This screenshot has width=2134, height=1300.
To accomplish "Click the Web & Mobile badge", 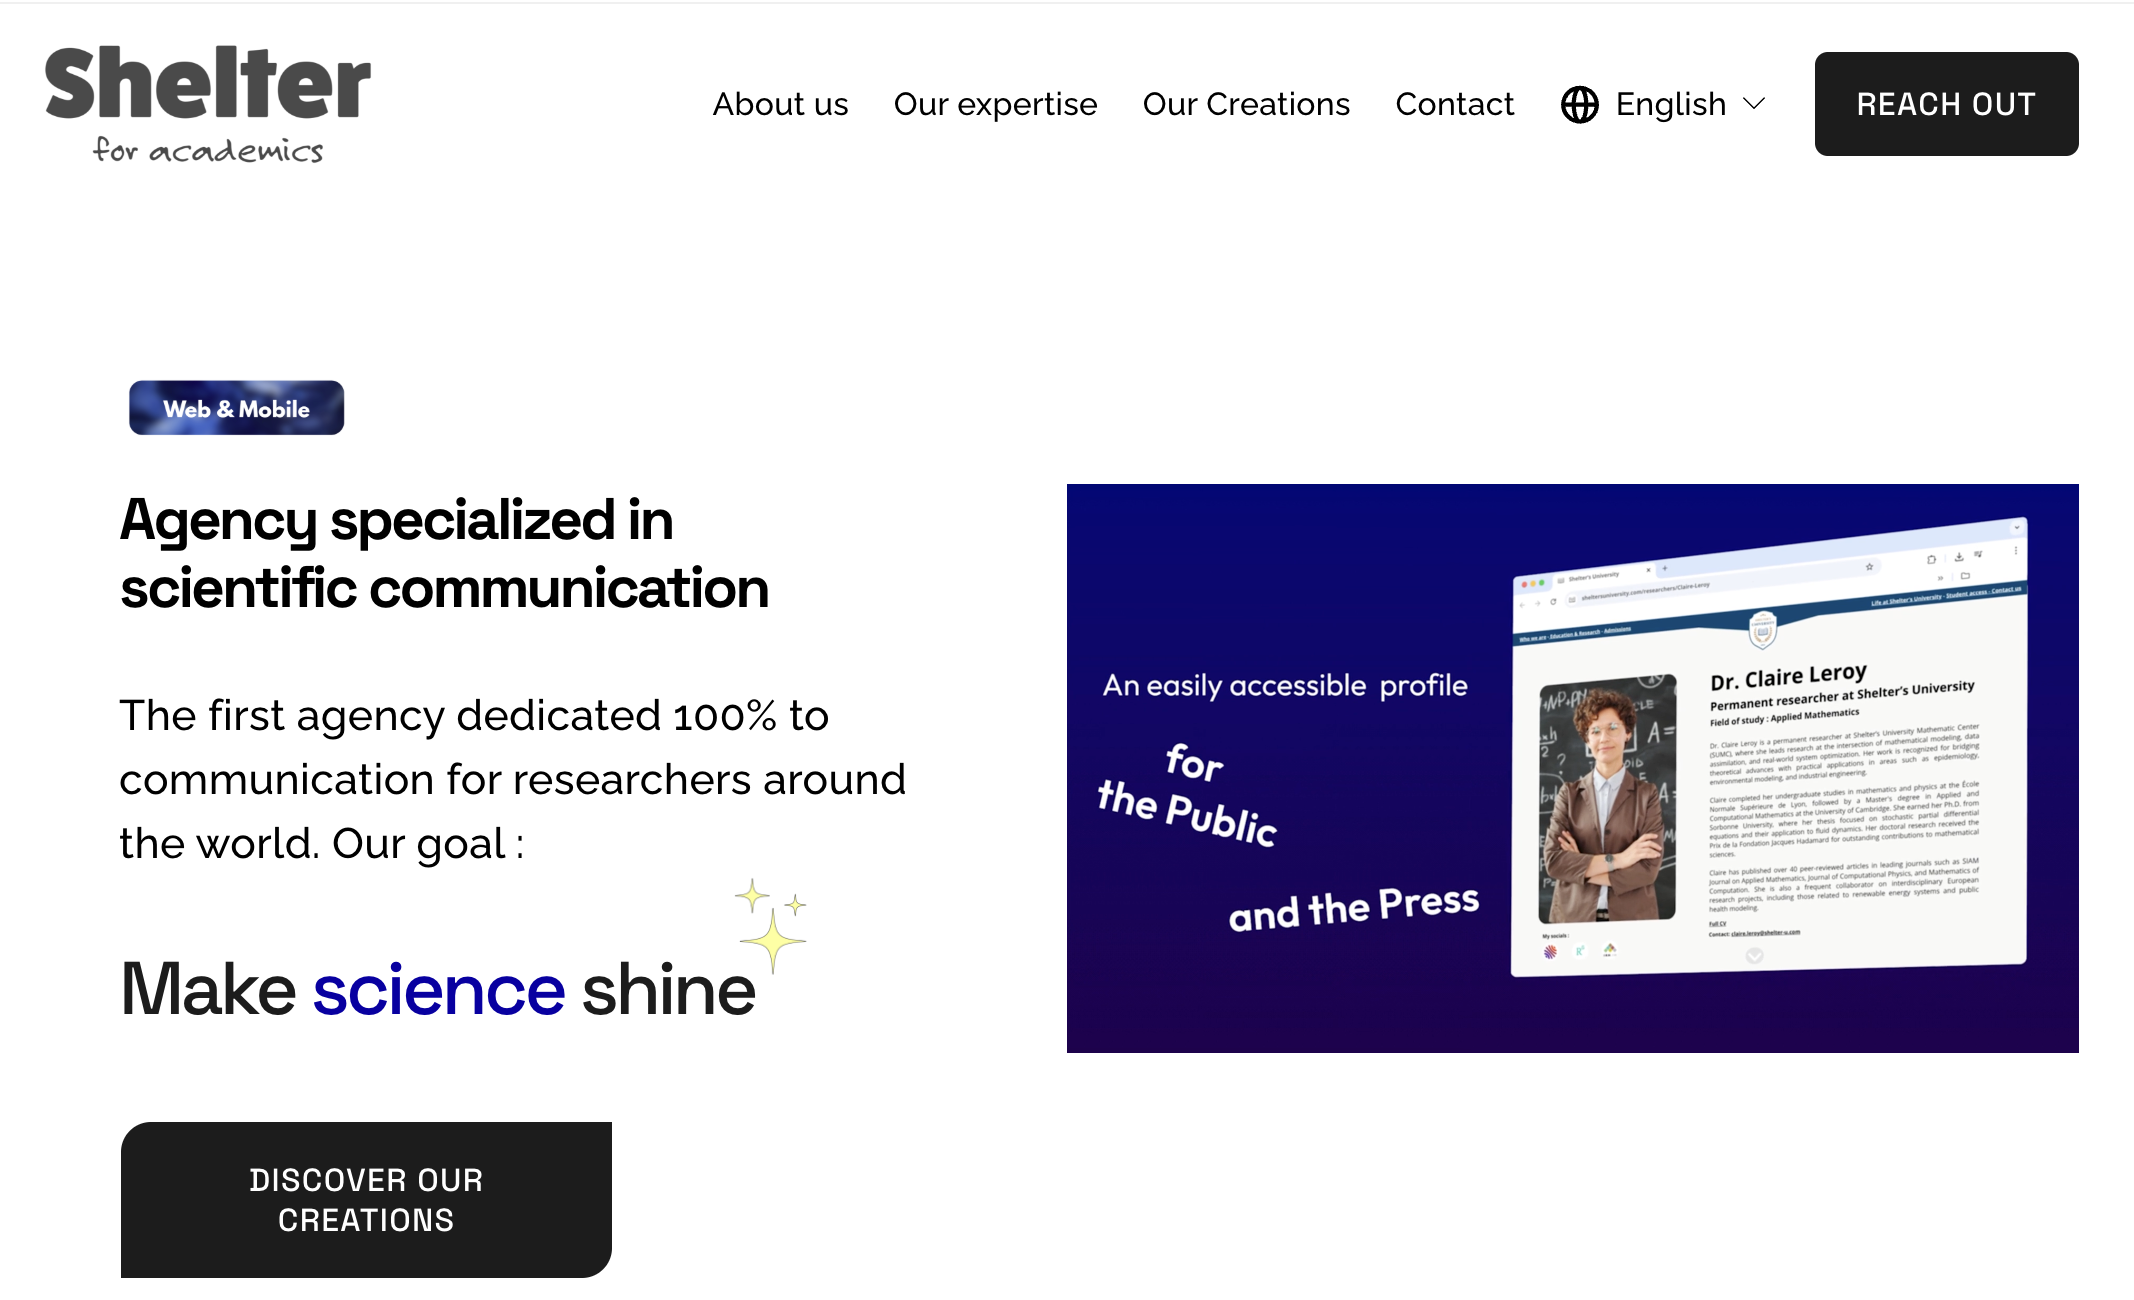I will coord(236,408).
